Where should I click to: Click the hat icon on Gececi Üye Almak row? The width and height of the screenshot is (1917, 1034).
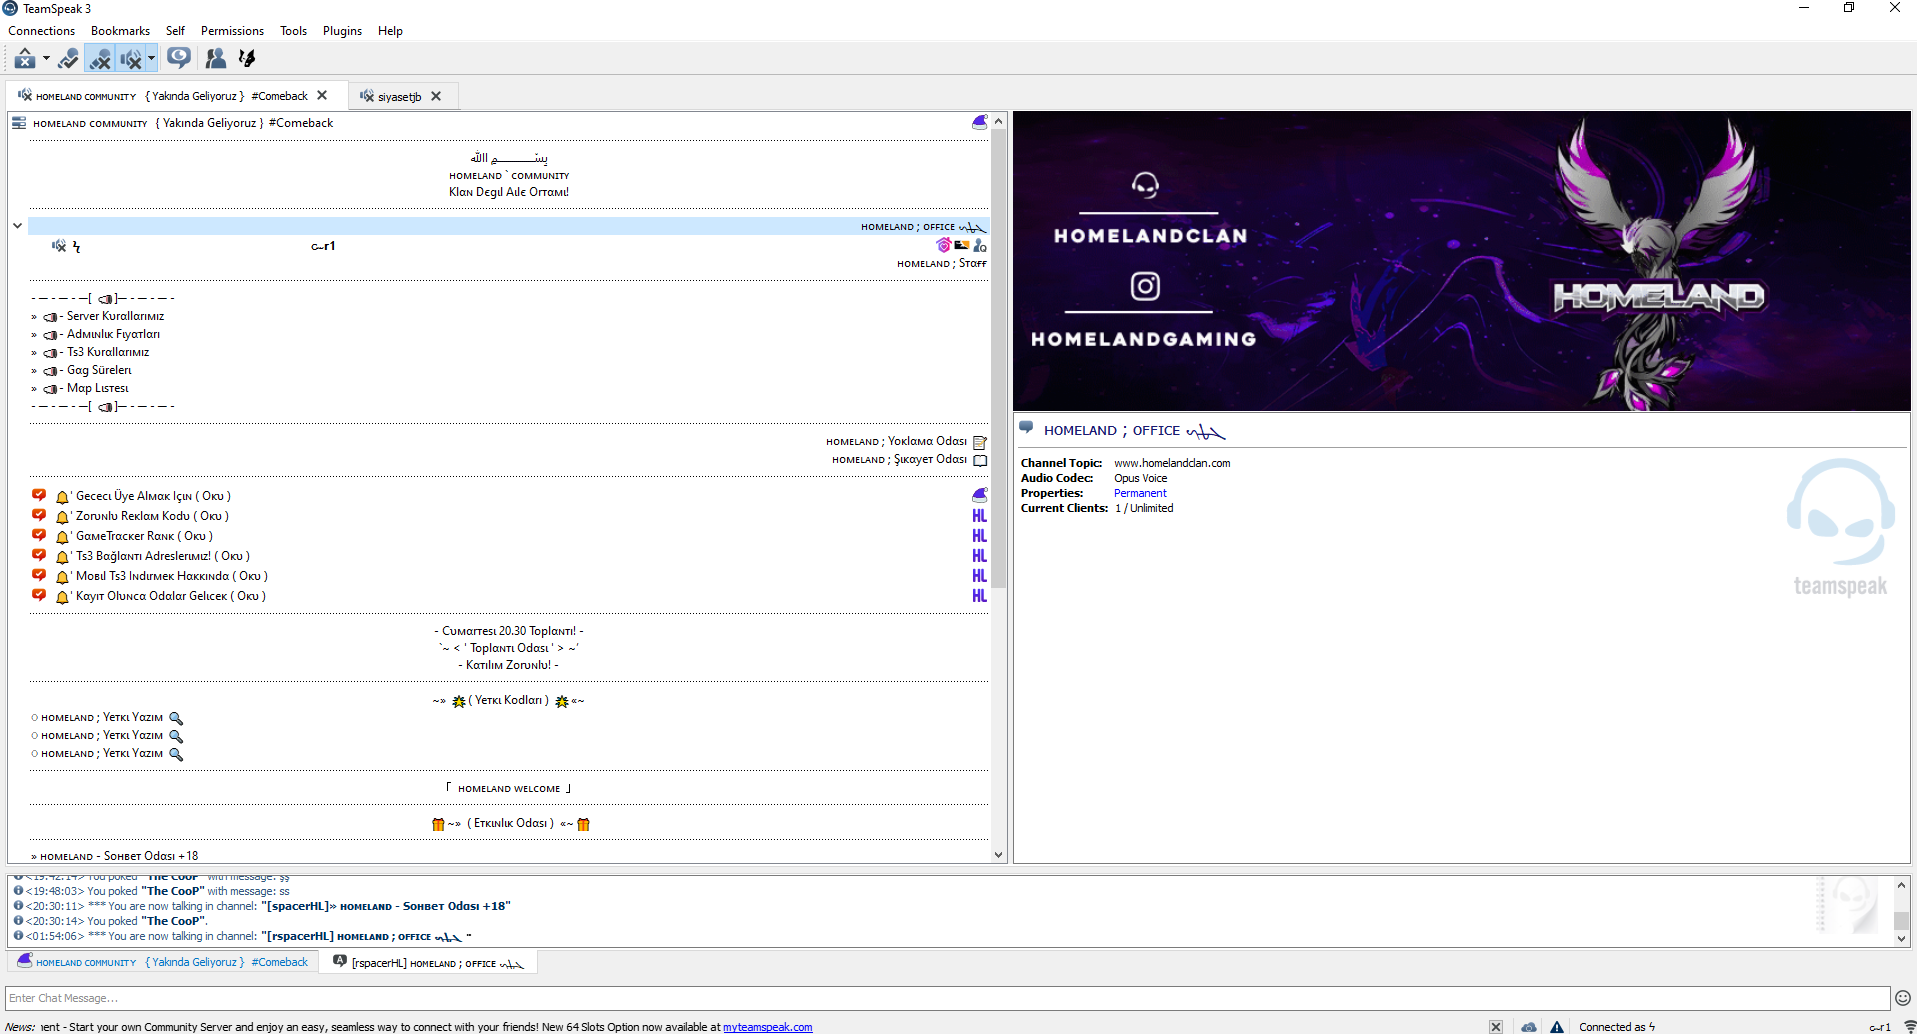coord(980,495)
